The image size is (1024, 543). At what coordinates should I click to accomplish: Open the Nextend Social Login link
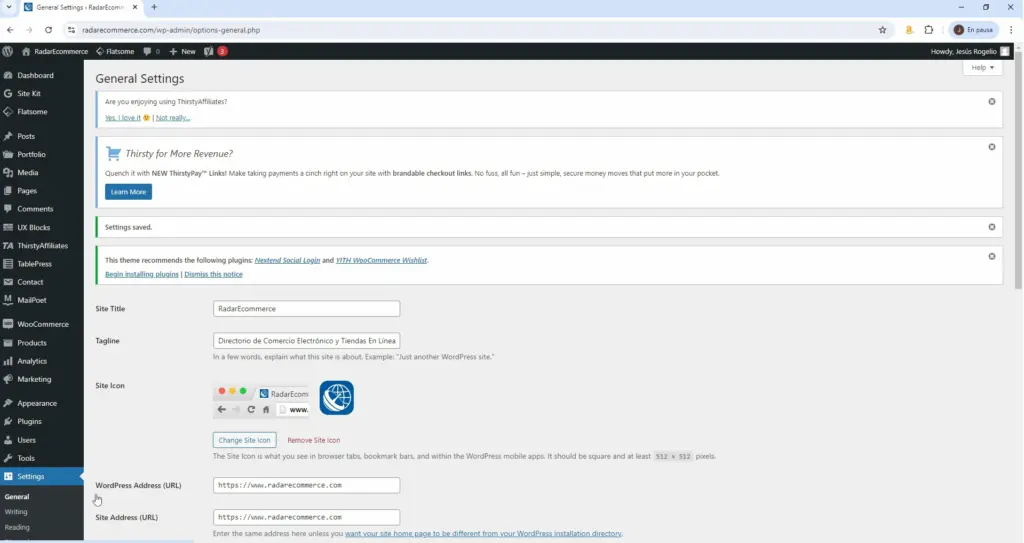point(287,260)
